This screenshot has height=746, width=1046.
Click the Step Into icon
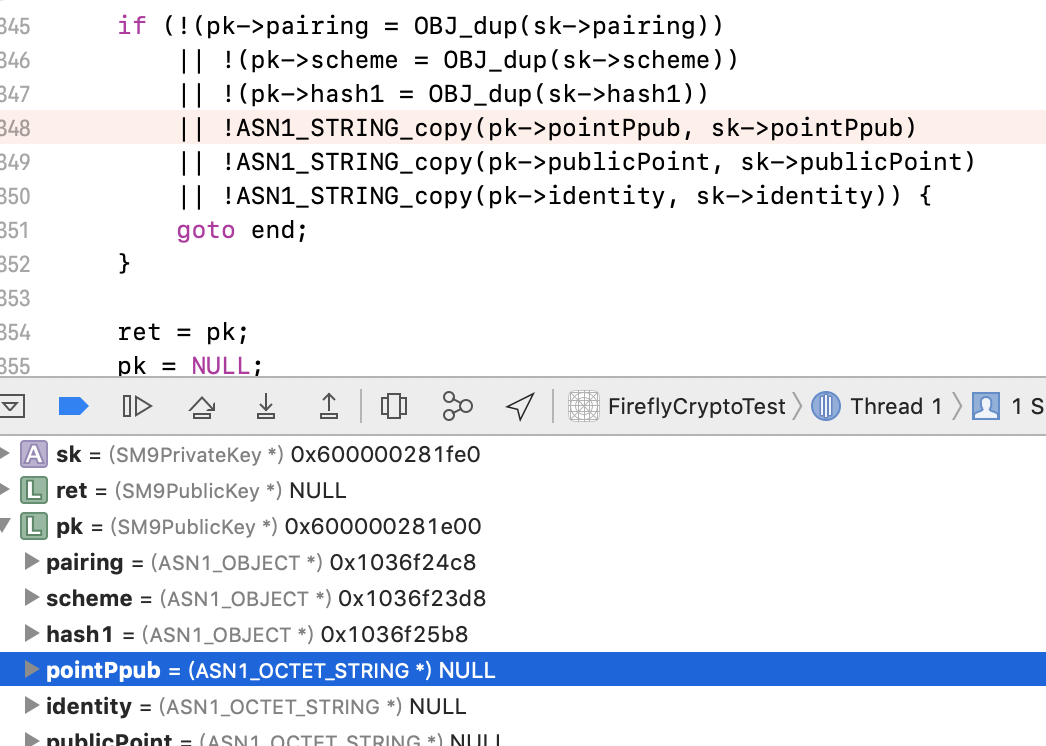[265, 406]
